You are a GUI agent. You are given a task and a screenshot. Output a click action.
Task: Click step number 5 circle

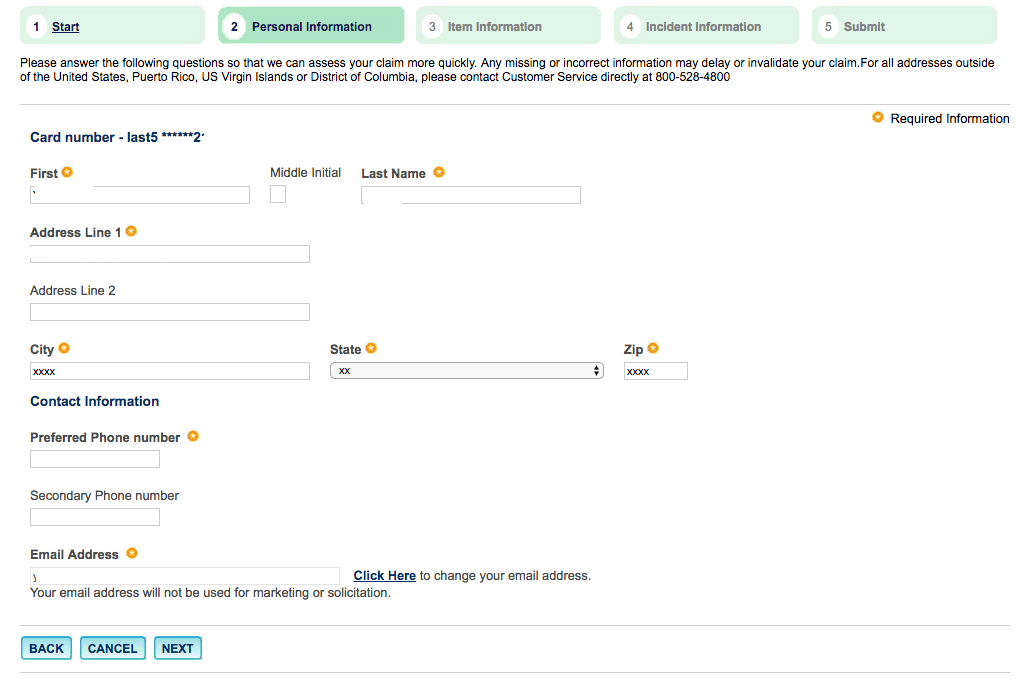pos(828,26)
